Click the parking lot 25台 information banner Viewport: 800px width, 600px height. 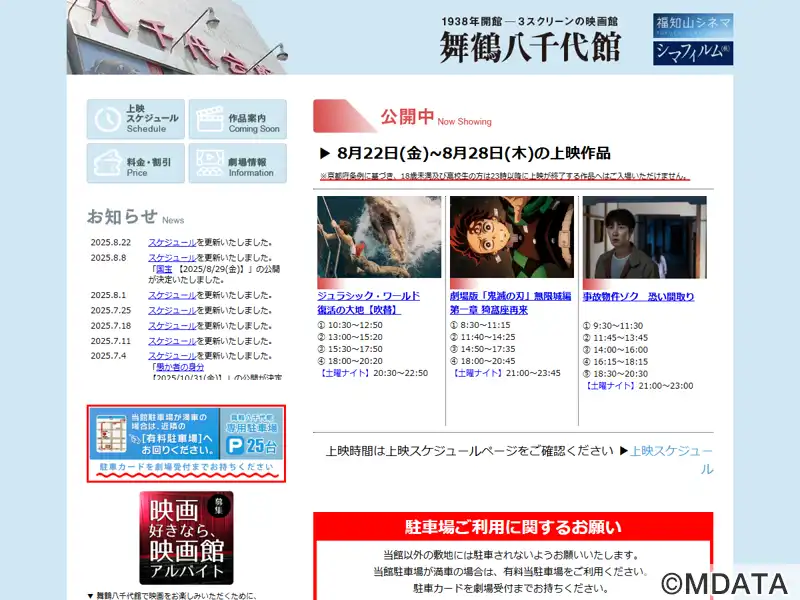click(186, 443)
